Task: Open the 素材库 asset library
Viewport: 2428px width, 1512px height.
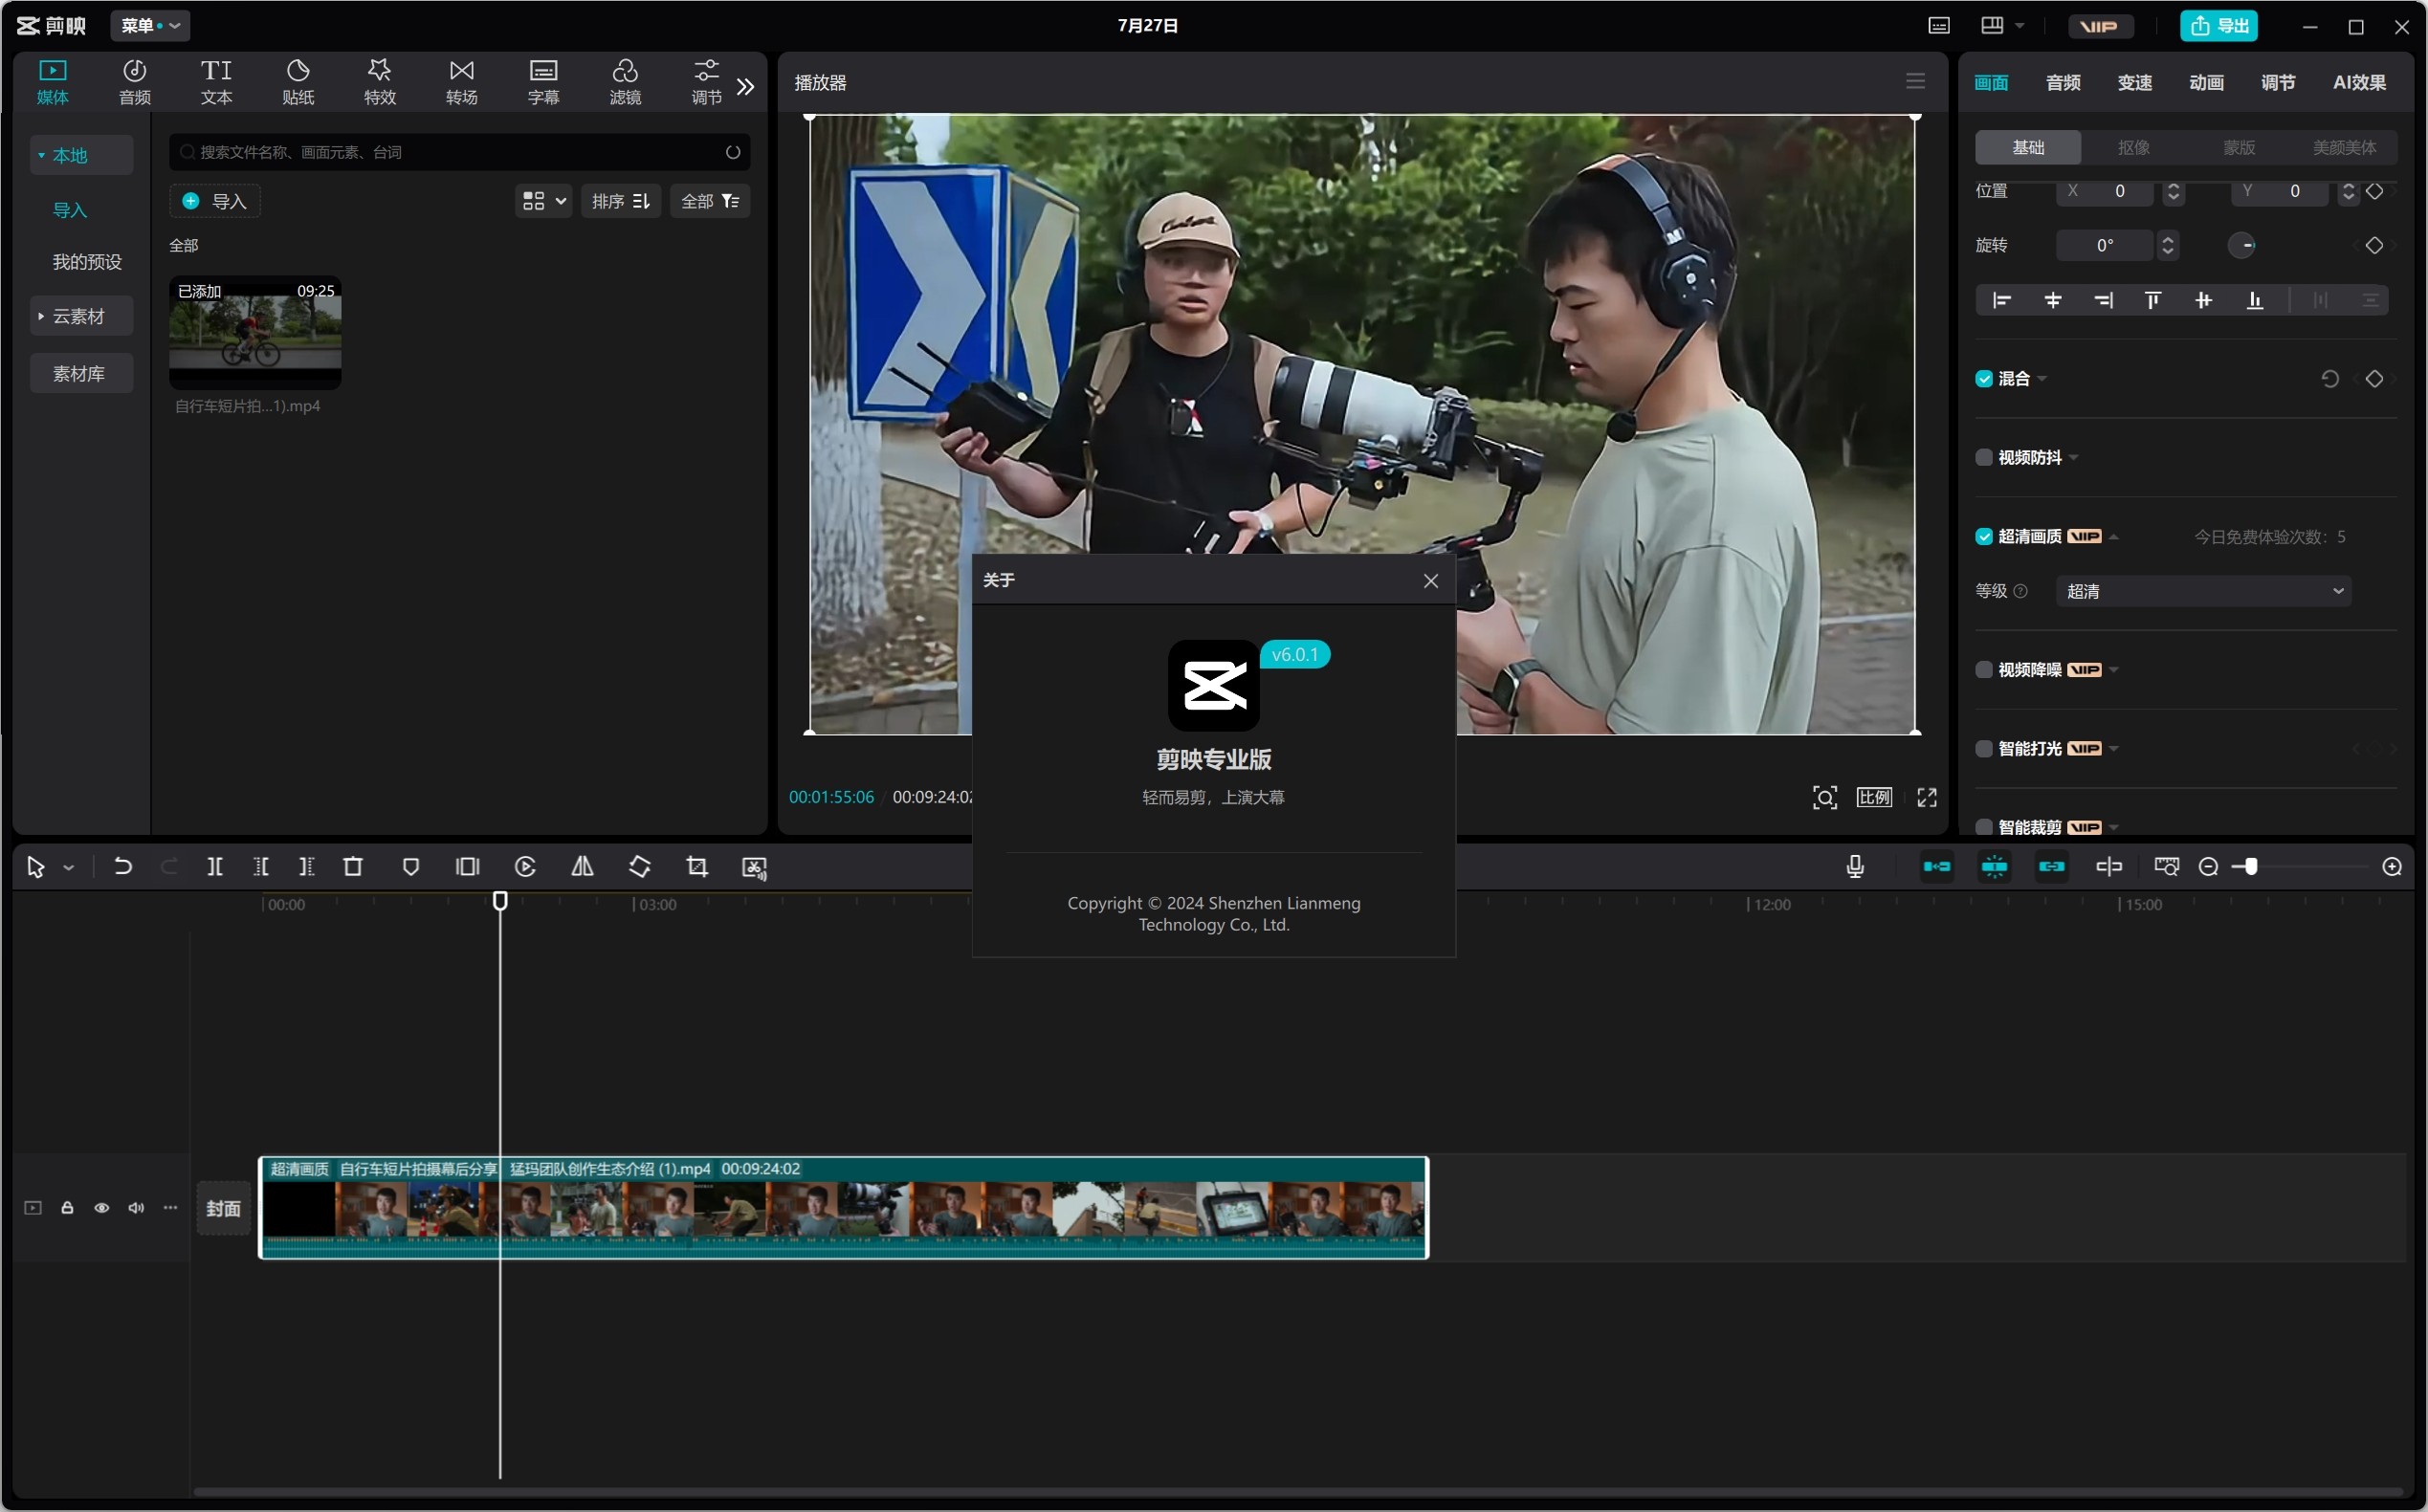Action: tap(81, 373)
